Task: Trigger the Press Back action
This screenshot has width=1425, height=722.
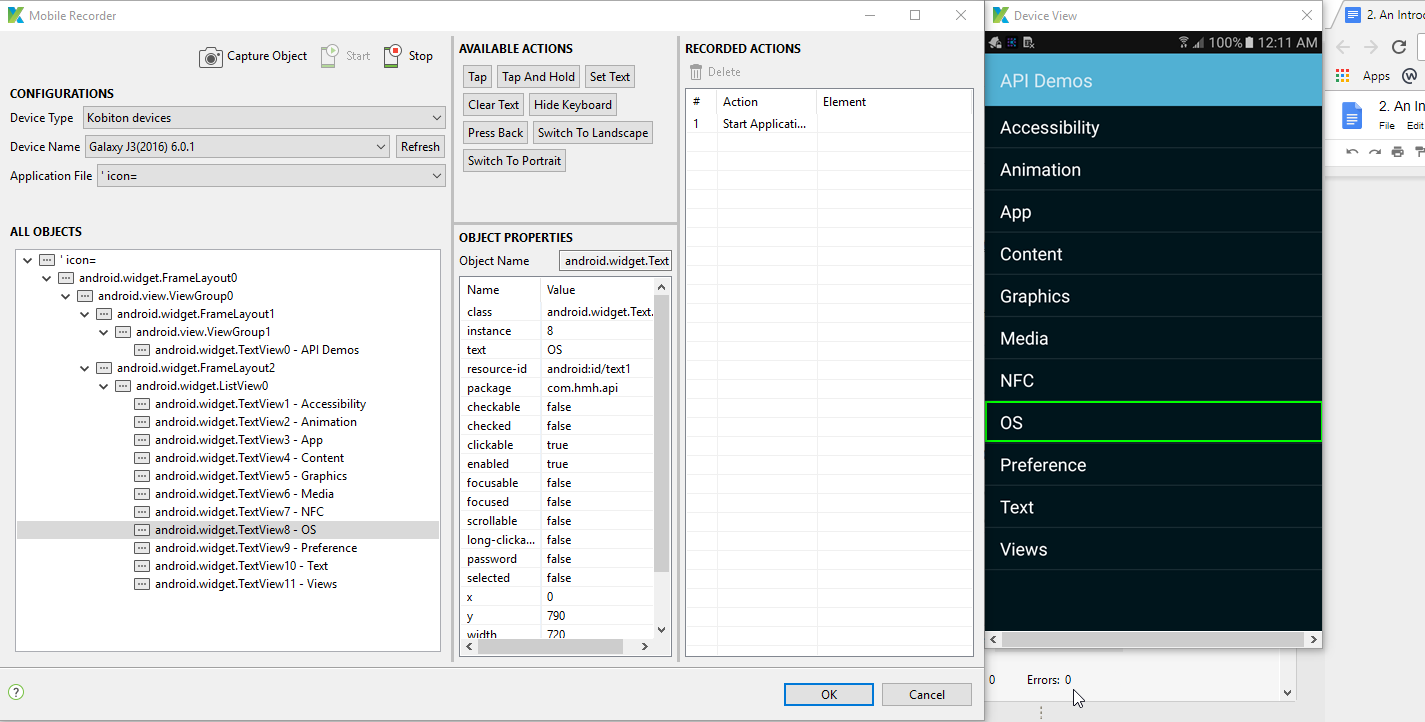Action: pos(494,132)
